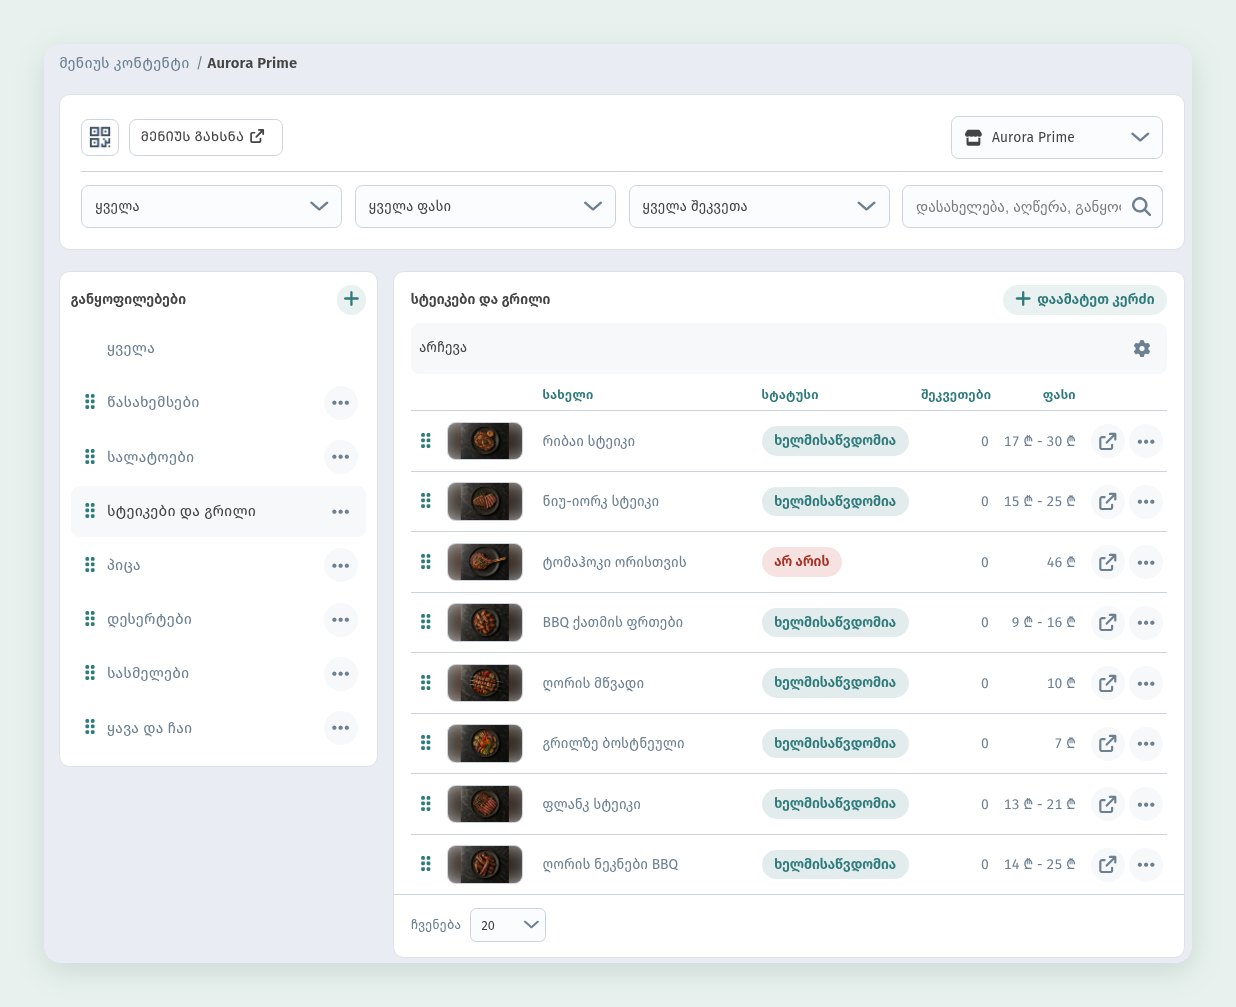The image size is (1236, 1007).
Task: Select the პიცა section
Action: click(x=124, y=565)
